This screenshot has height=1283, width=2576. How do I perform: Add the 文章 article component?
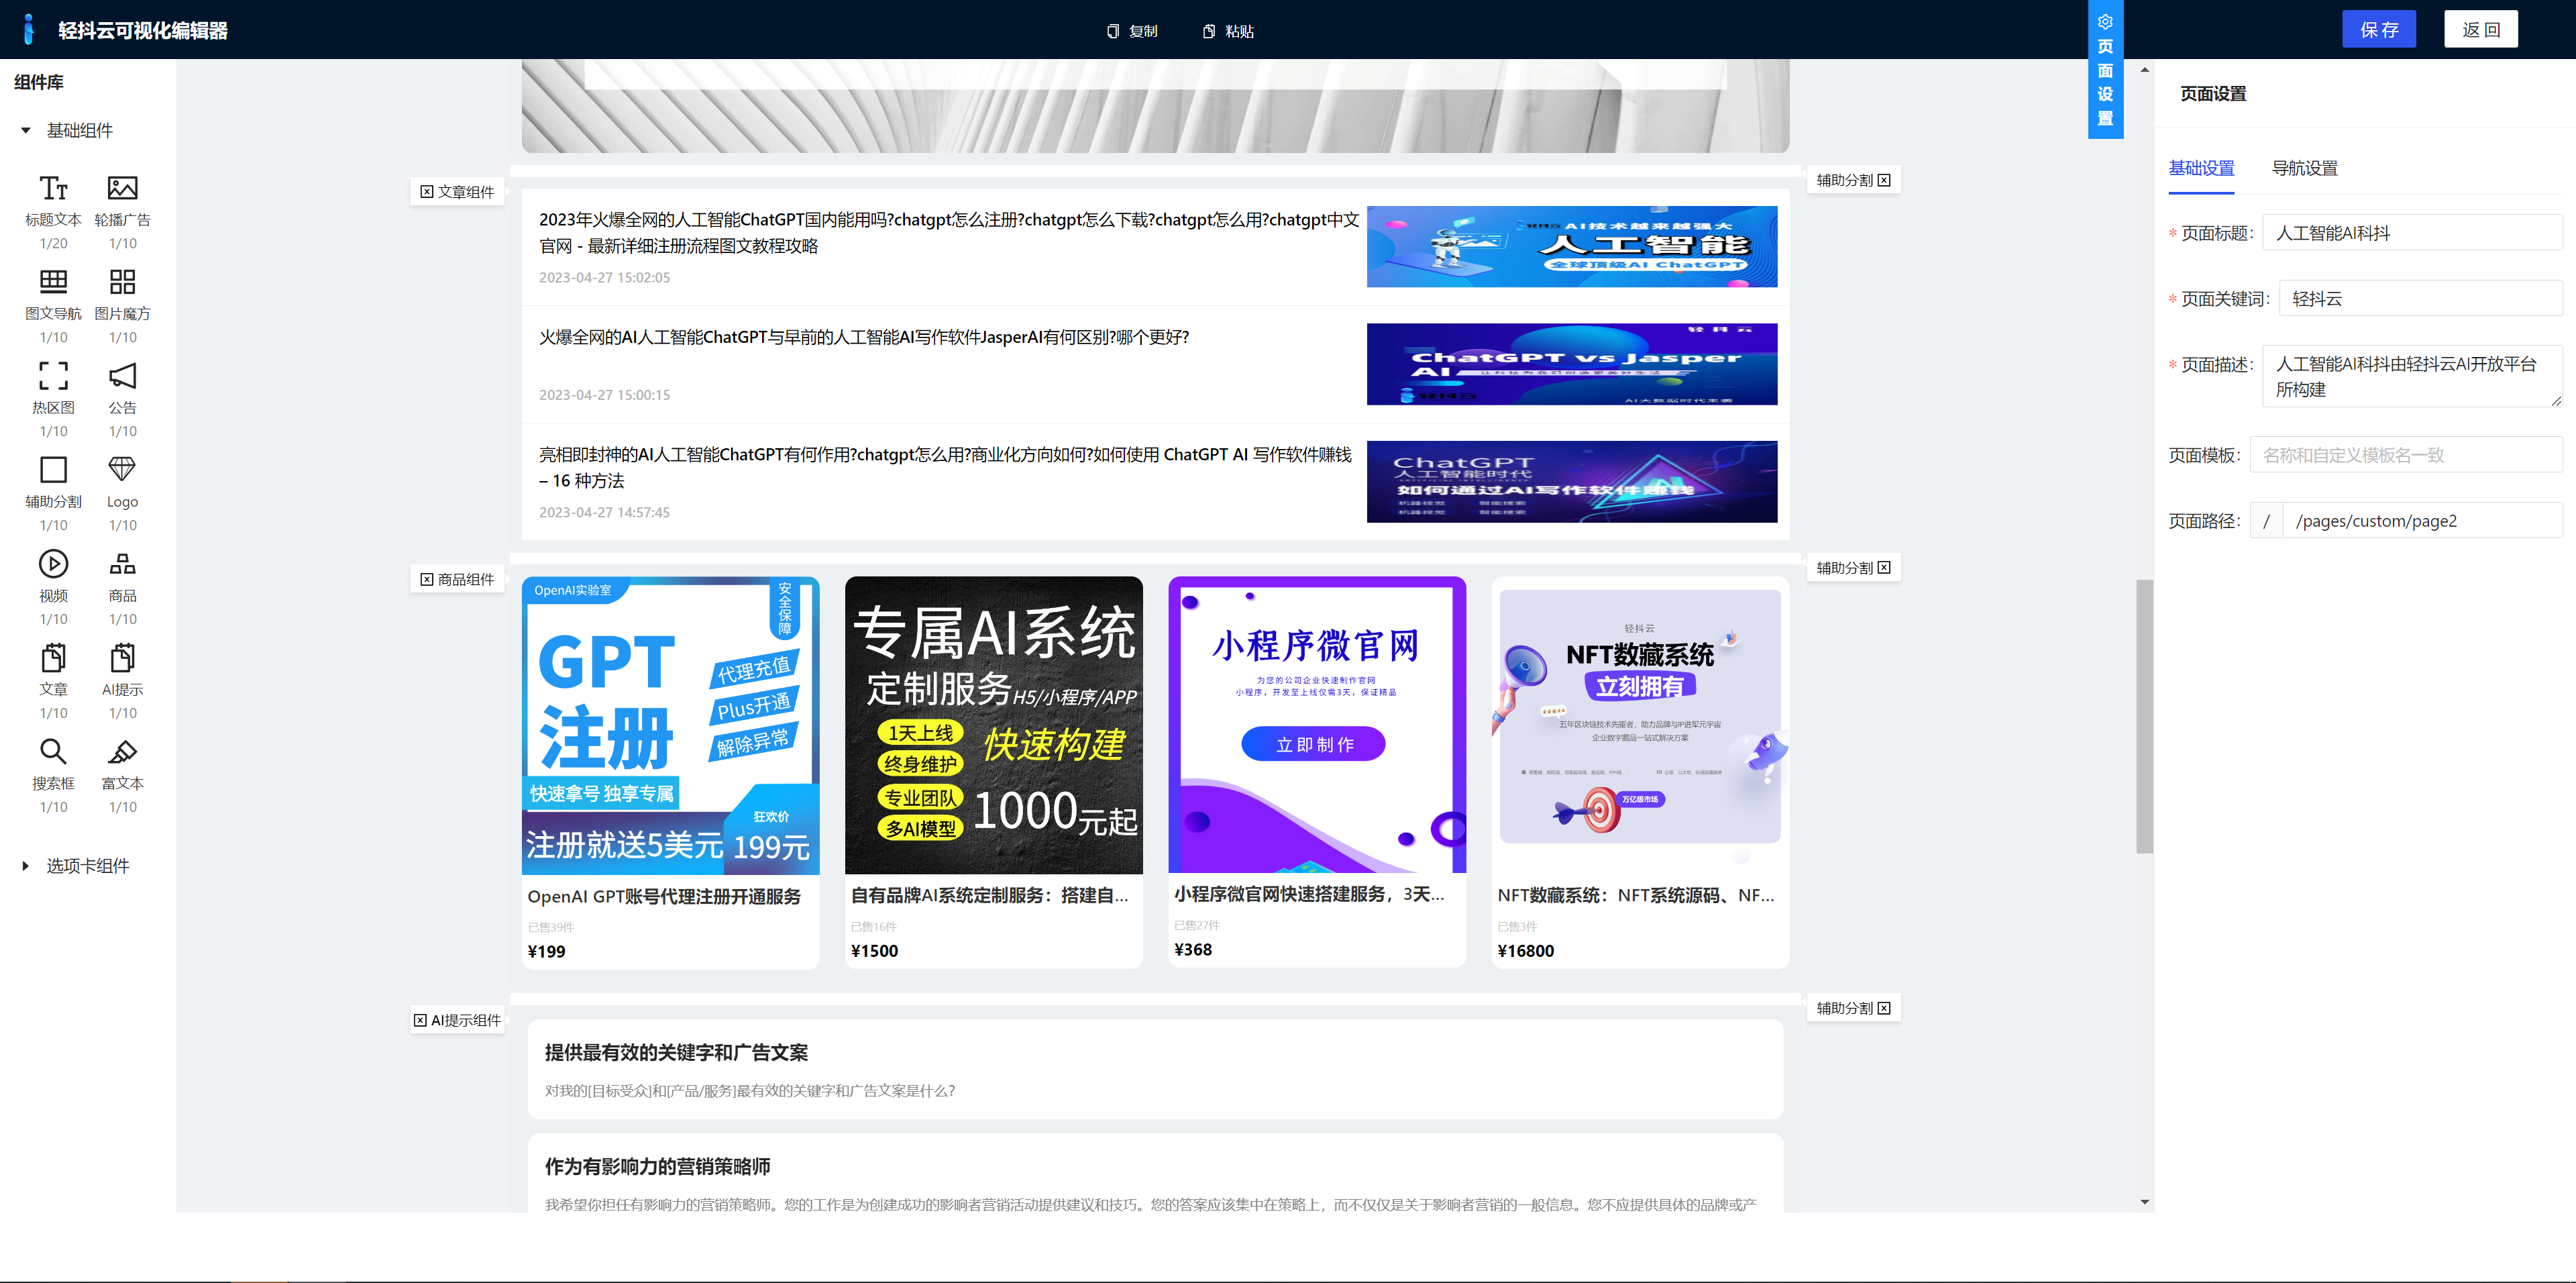tap(53, 681)
